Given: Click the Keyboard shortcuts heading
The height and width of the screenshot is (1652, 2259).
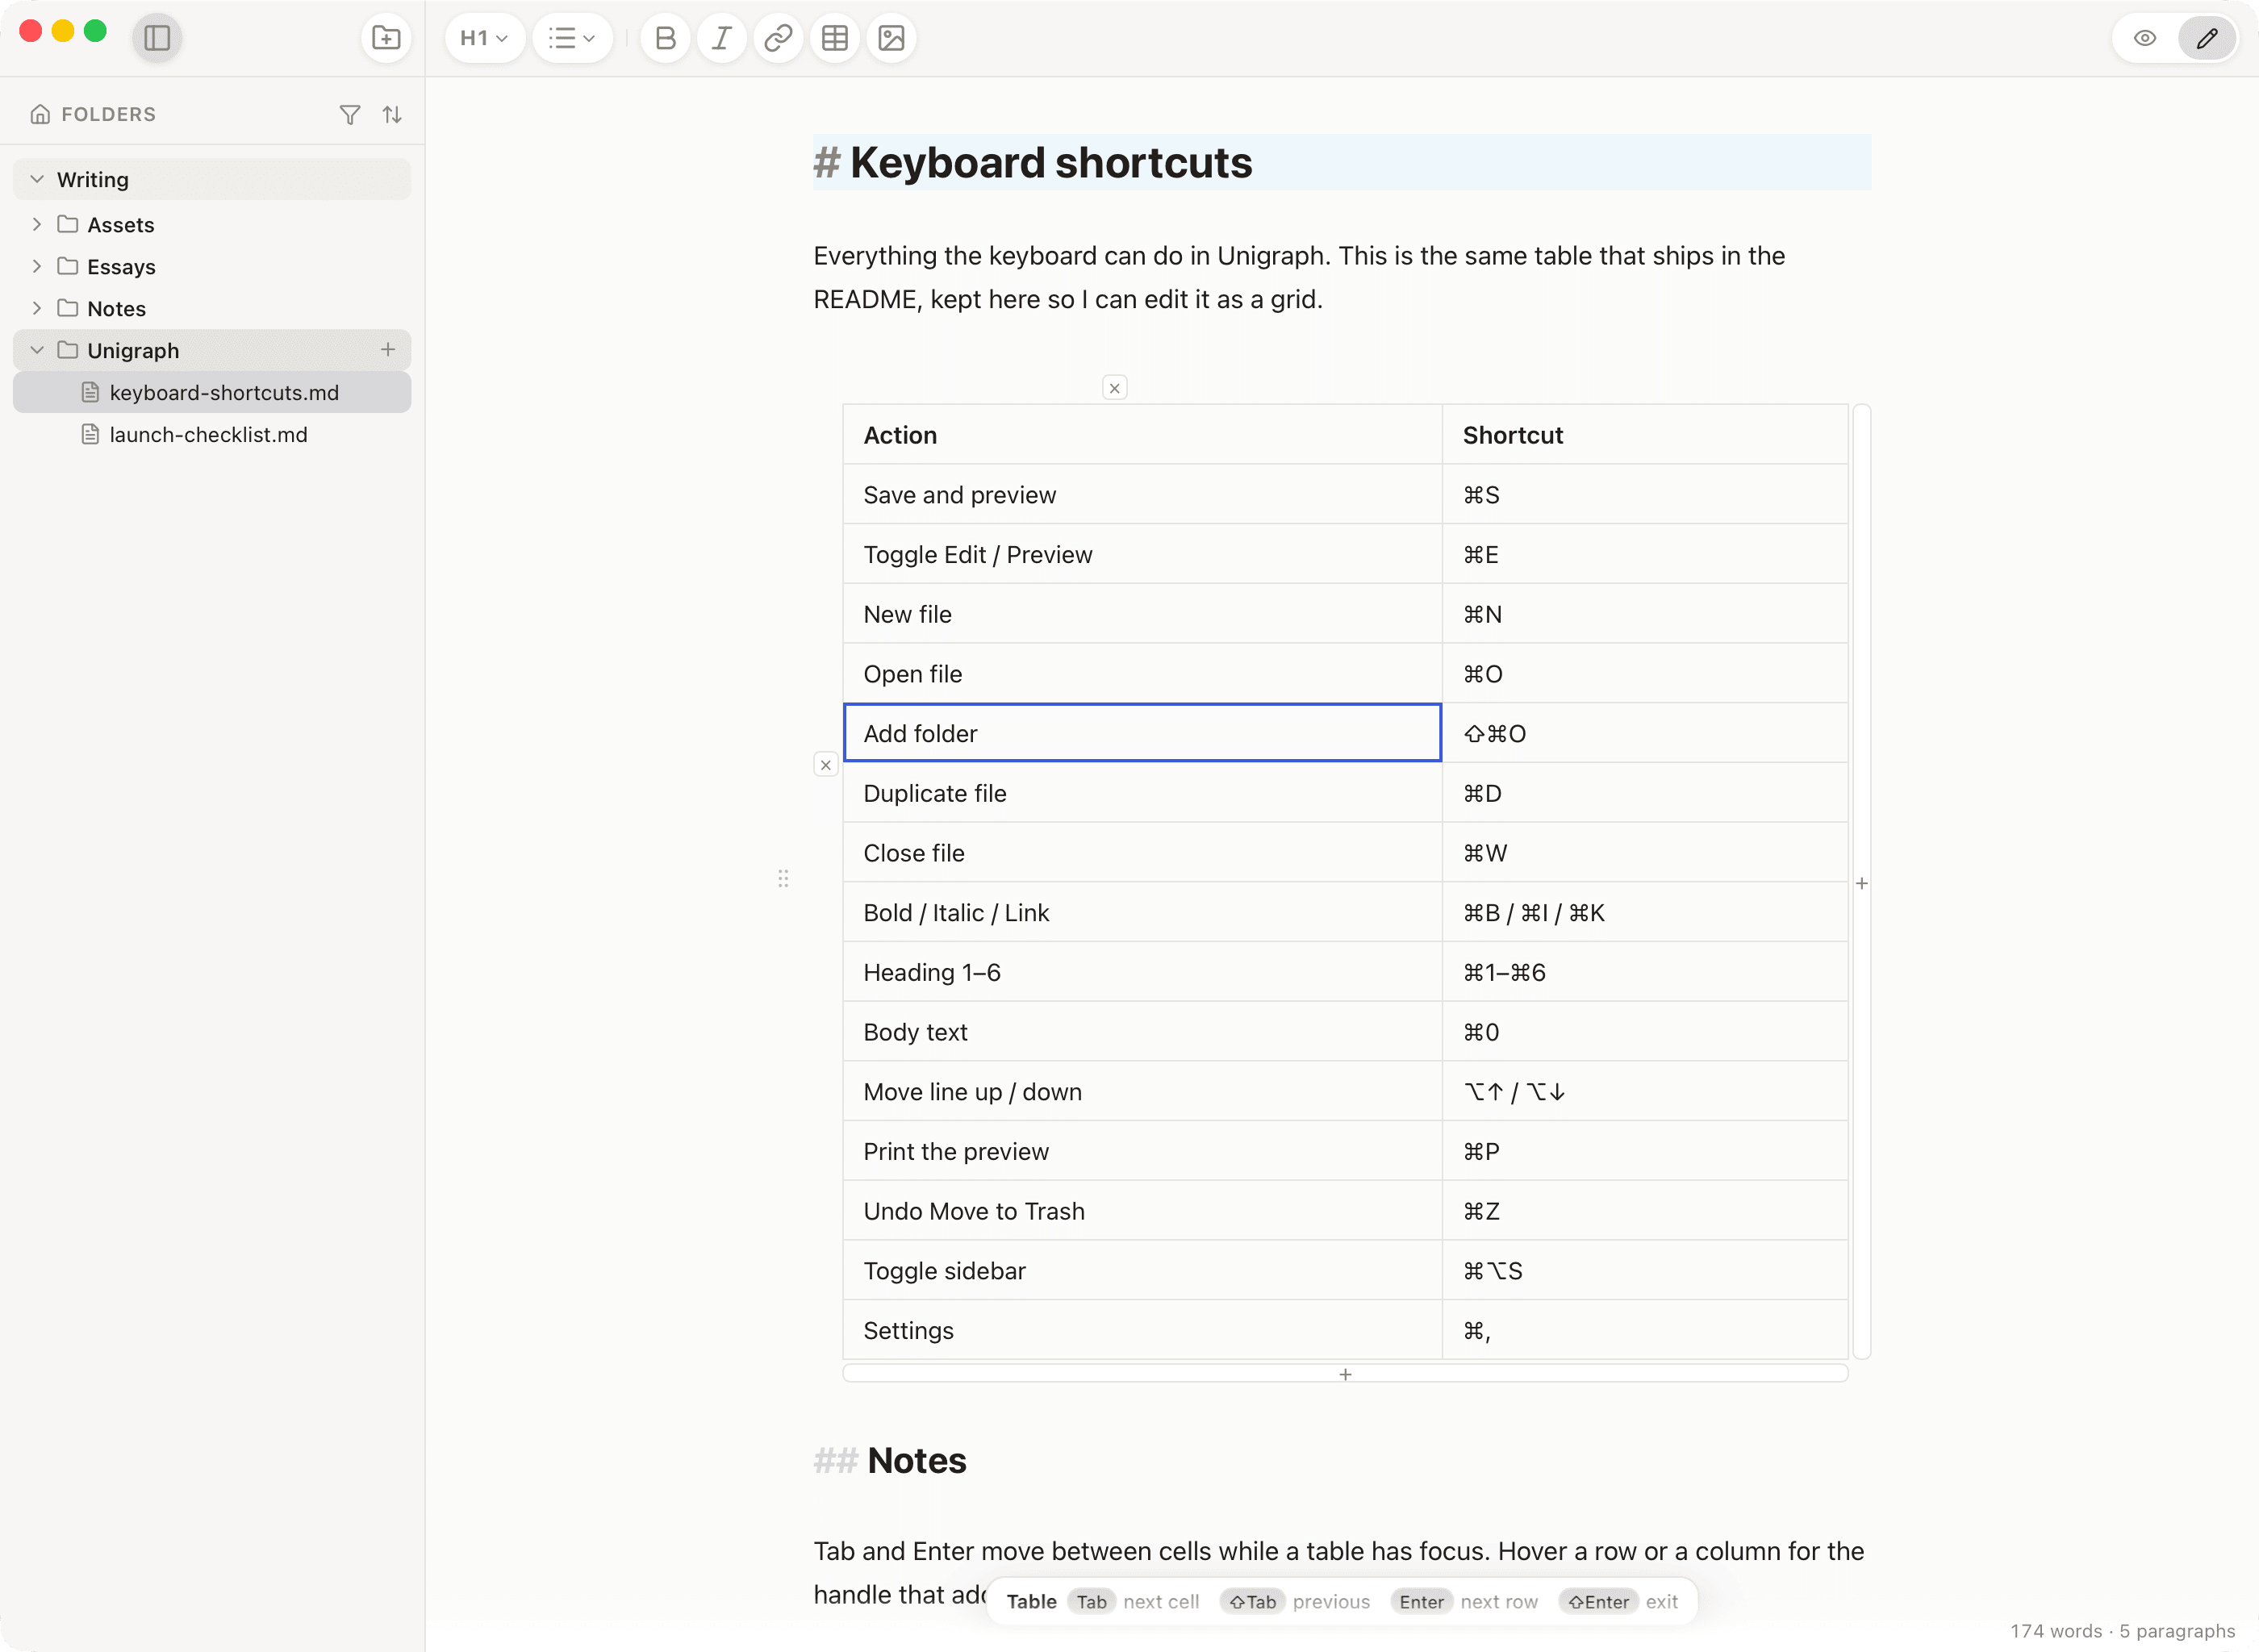Looking at the screenshot, I should click(1051, 163).
